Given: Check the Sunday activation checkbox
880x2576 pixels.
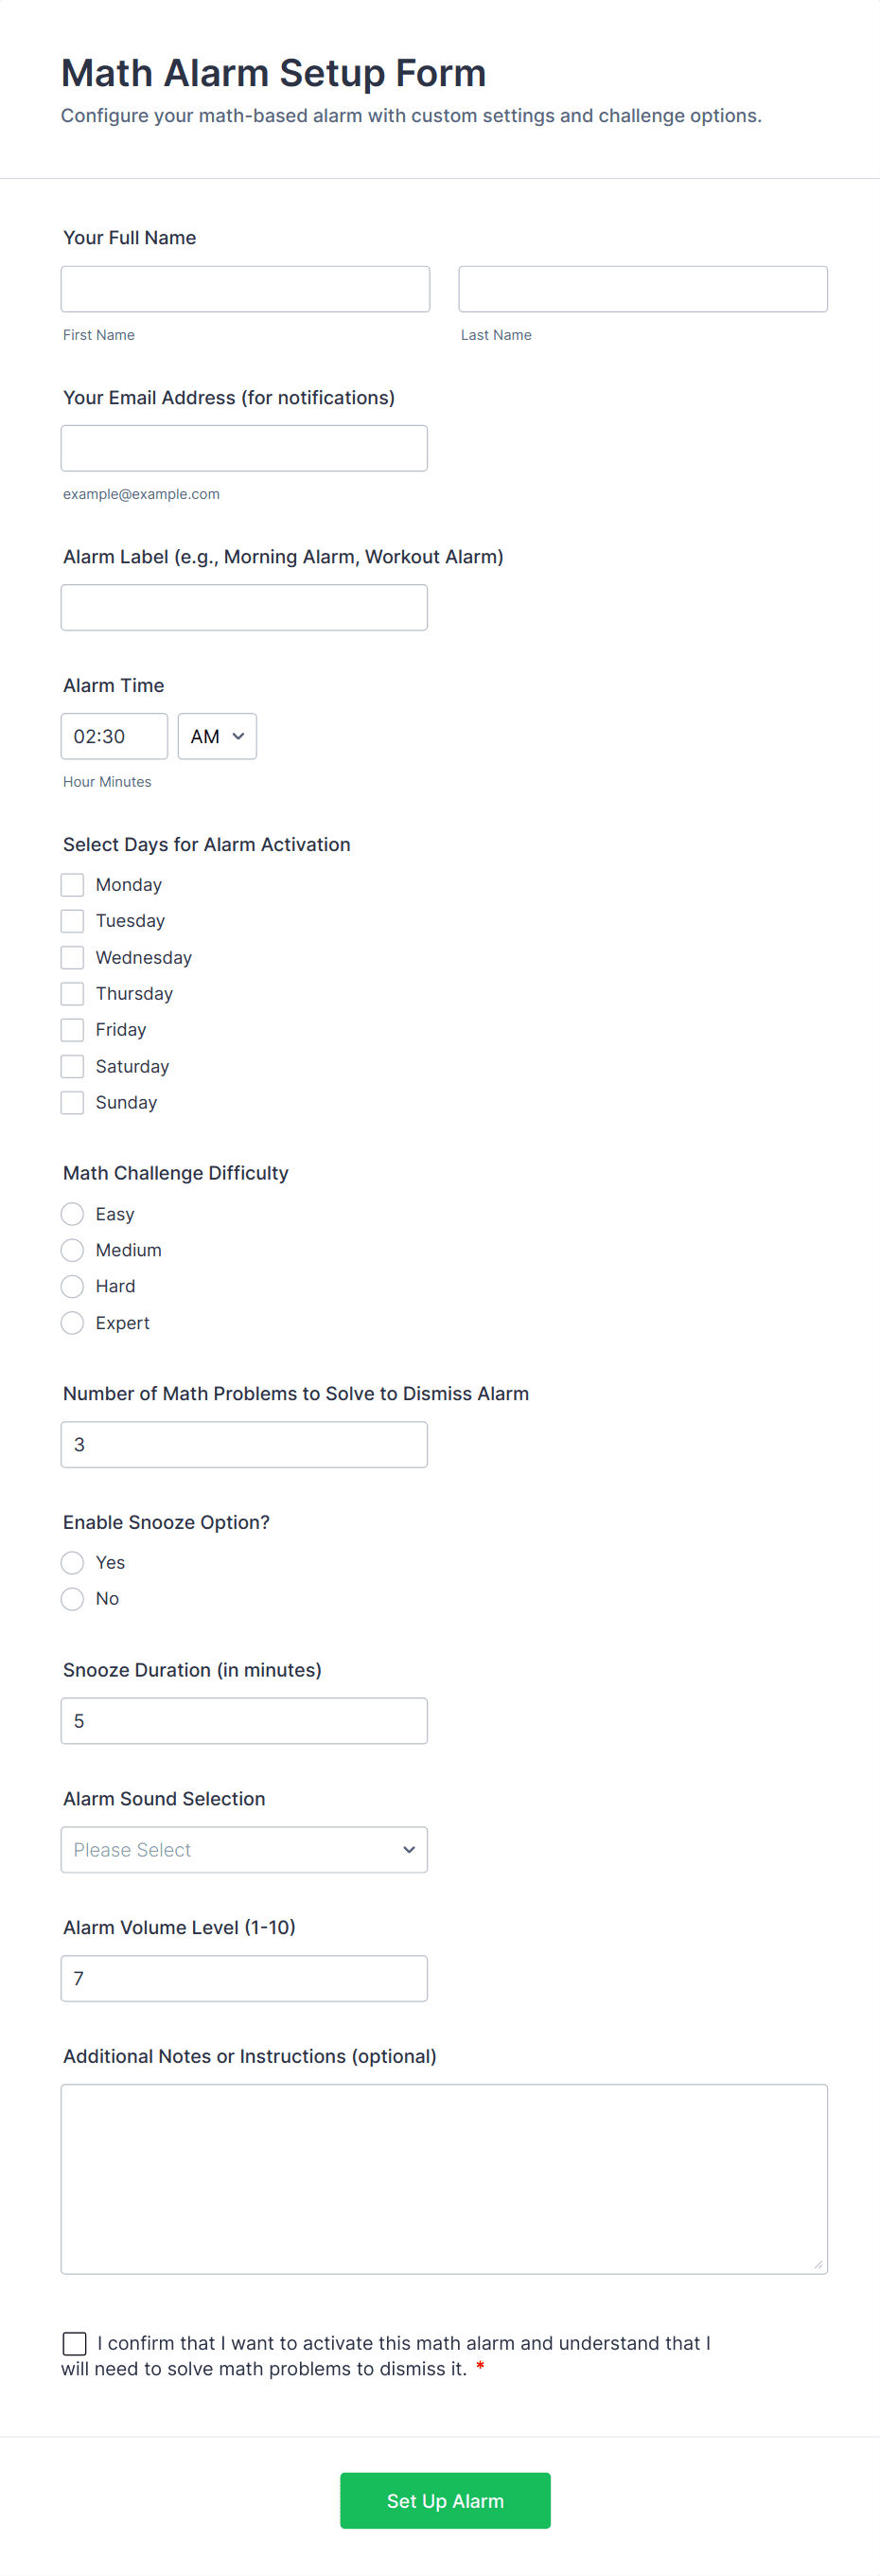Looking at the screenshot, I should (x=71, y=1102).
